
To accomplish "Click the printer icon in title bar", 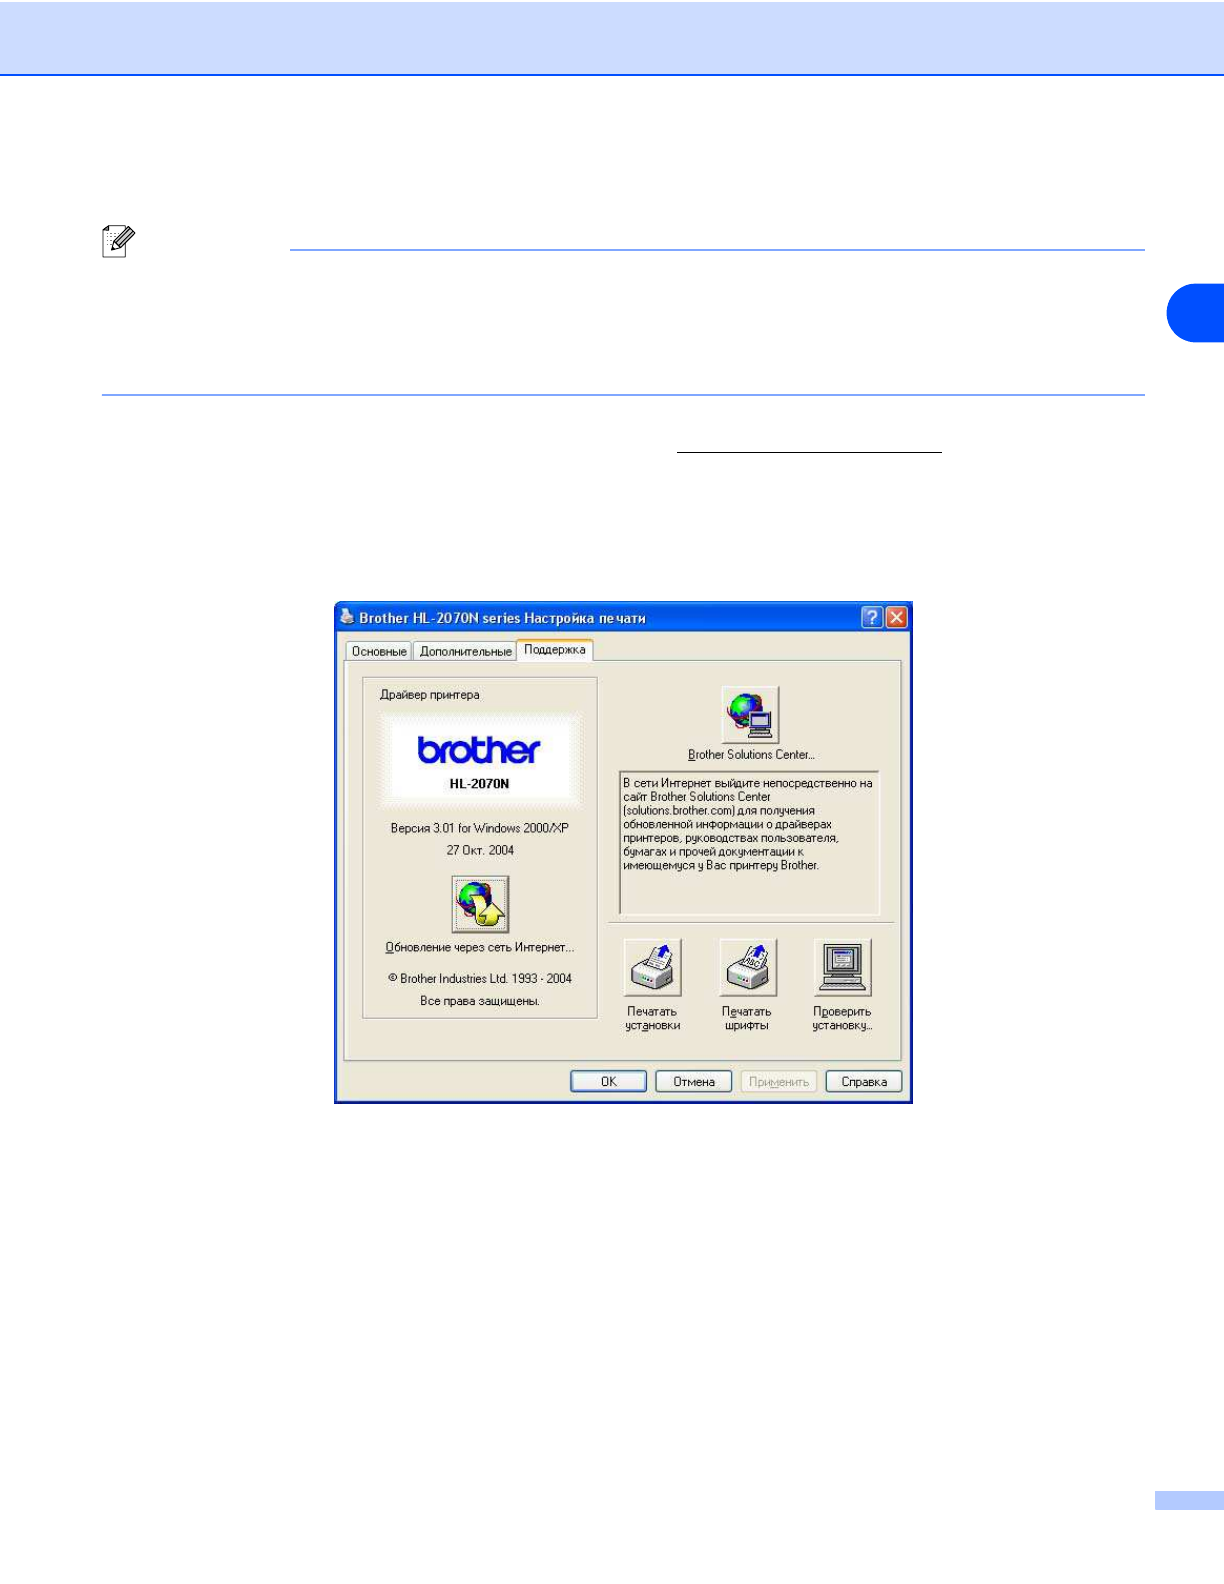I will point(346,616).
